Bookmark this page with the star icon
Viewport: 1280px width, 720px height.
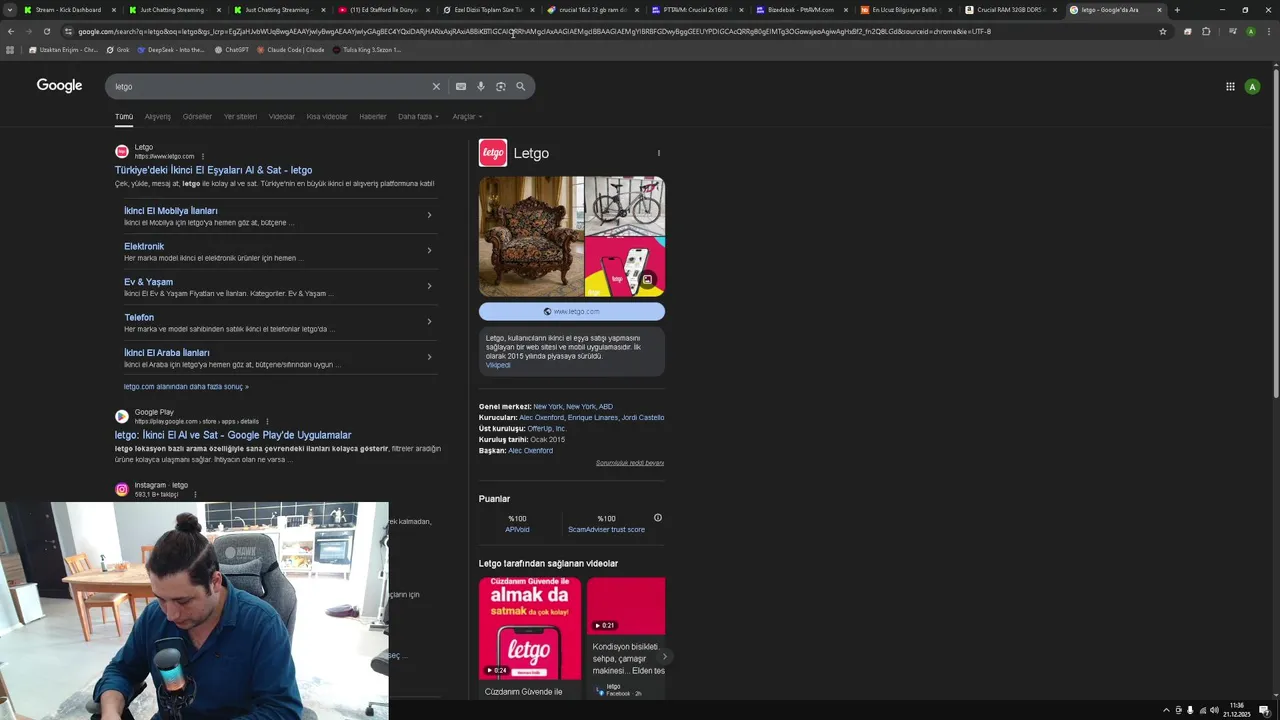1163,31
